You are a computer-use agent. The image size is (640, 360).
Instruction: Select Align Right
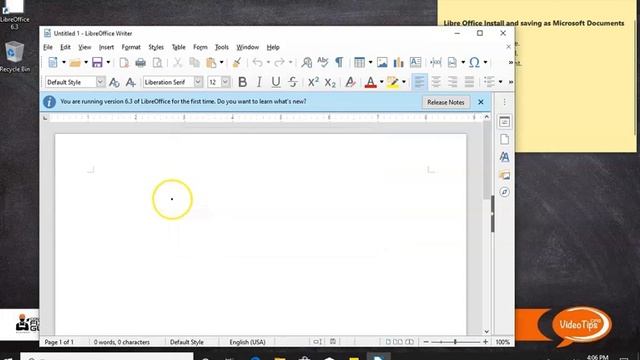453,82
